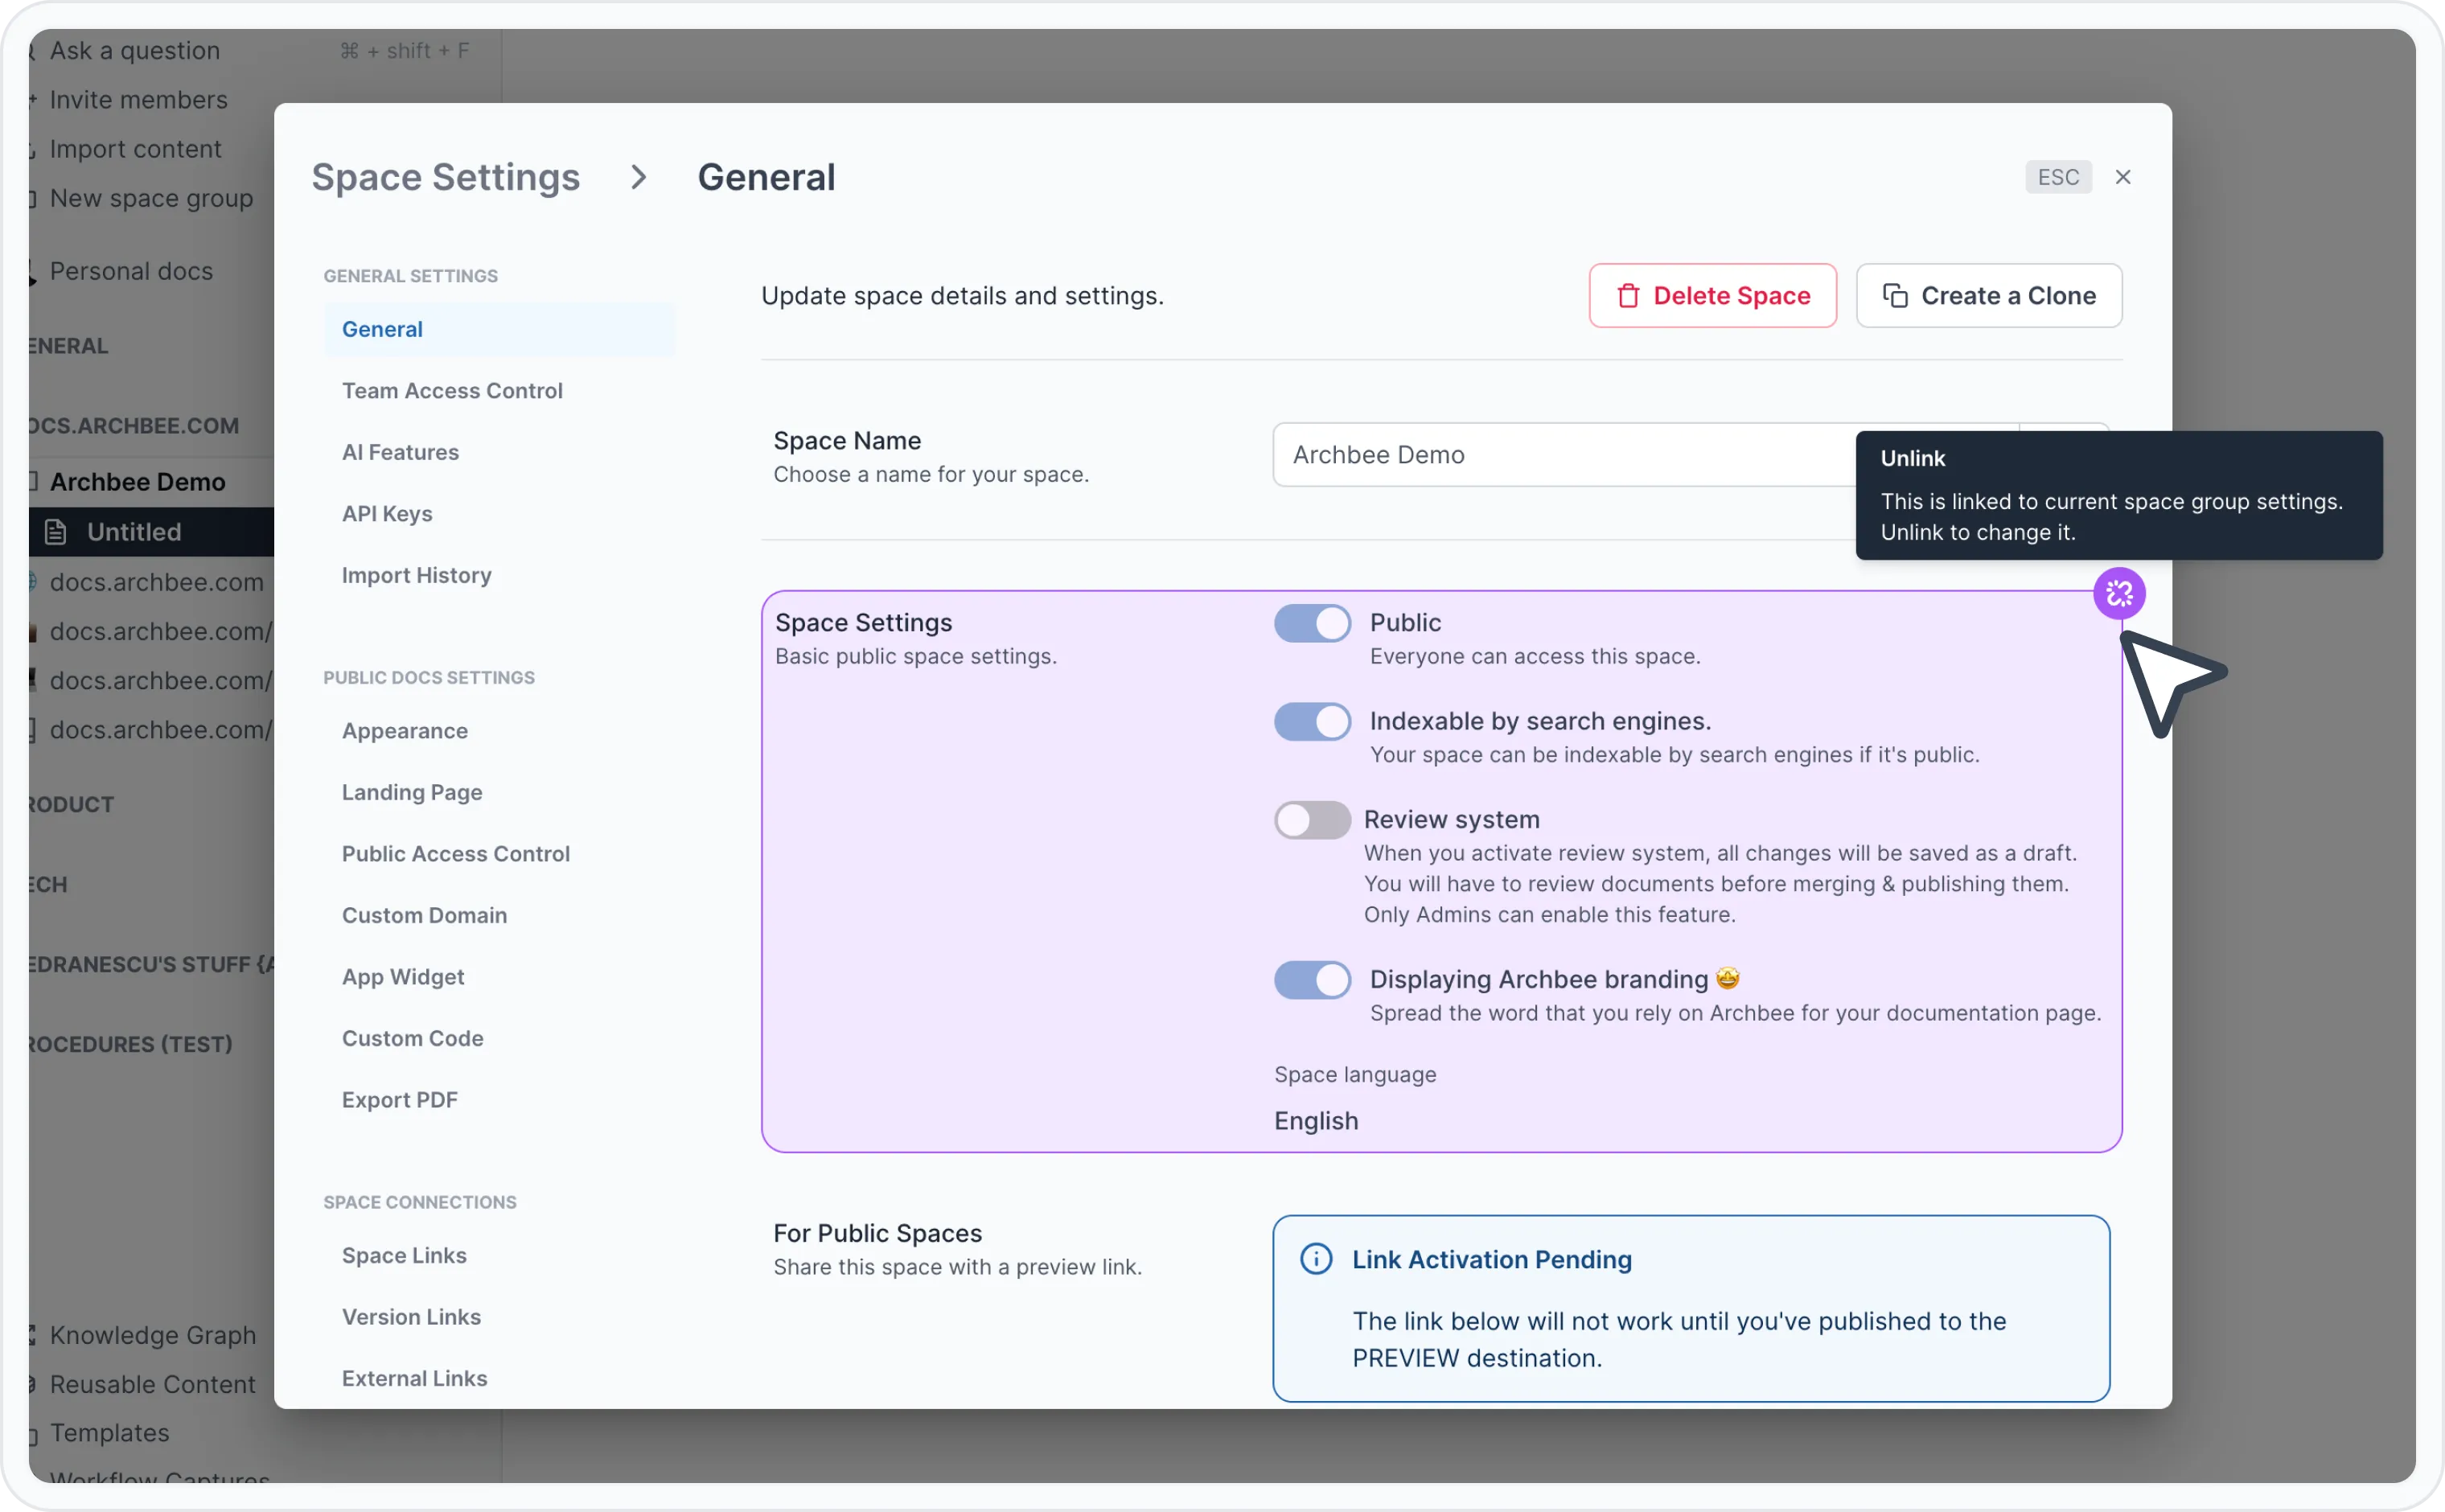Viewport: 2445px width, 1512px height.
Task: Open Version Links settings
Action: pyautogui.click(x=411, y=1317)
